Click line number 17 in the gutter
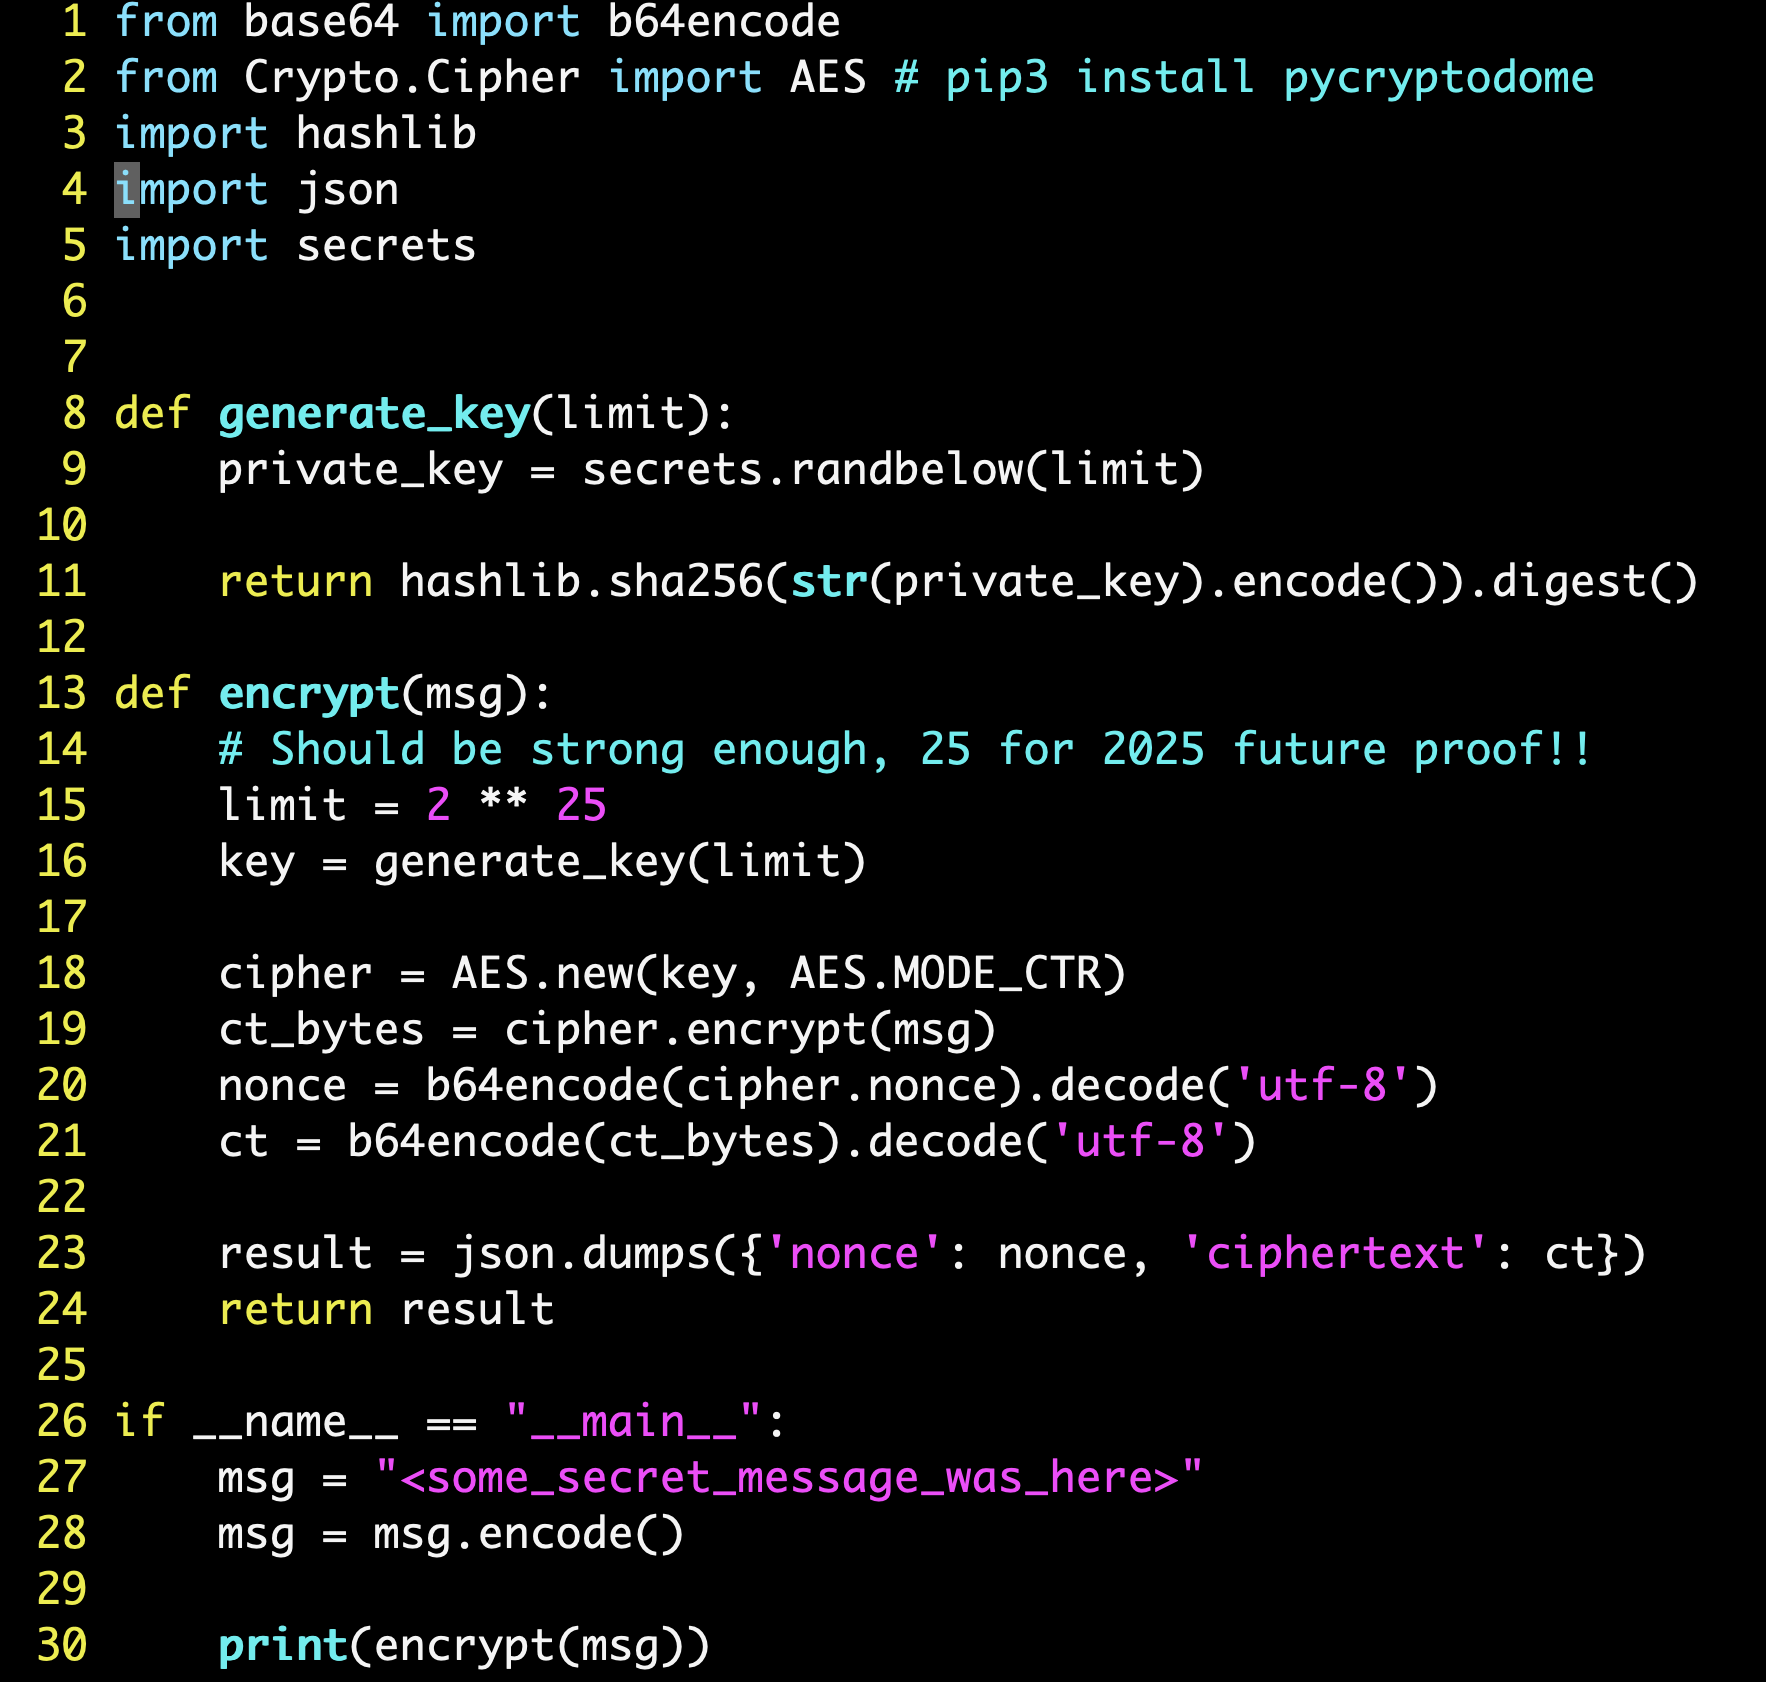 (62, 917)
